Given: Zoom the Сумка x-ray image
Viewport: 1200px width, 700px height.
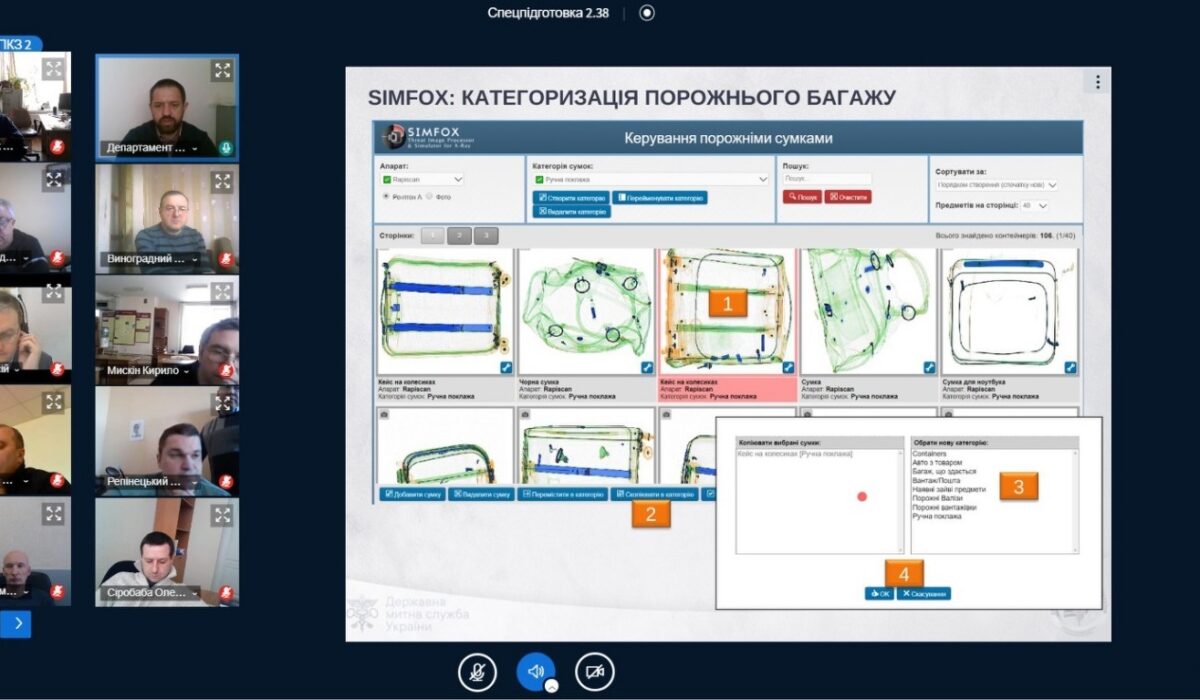Looking at the screenshot, I should coord(929,367).
